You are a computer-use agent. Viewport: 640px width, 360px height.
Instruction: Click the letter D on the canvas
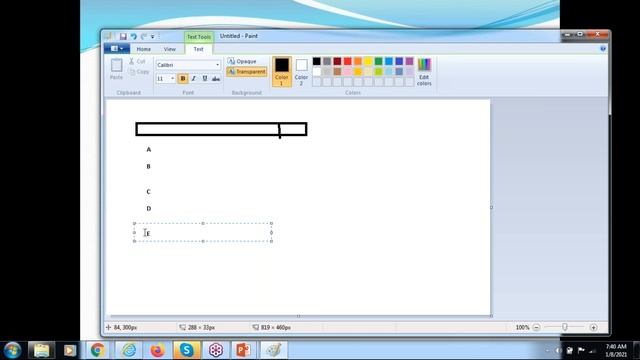coord(149,209)
